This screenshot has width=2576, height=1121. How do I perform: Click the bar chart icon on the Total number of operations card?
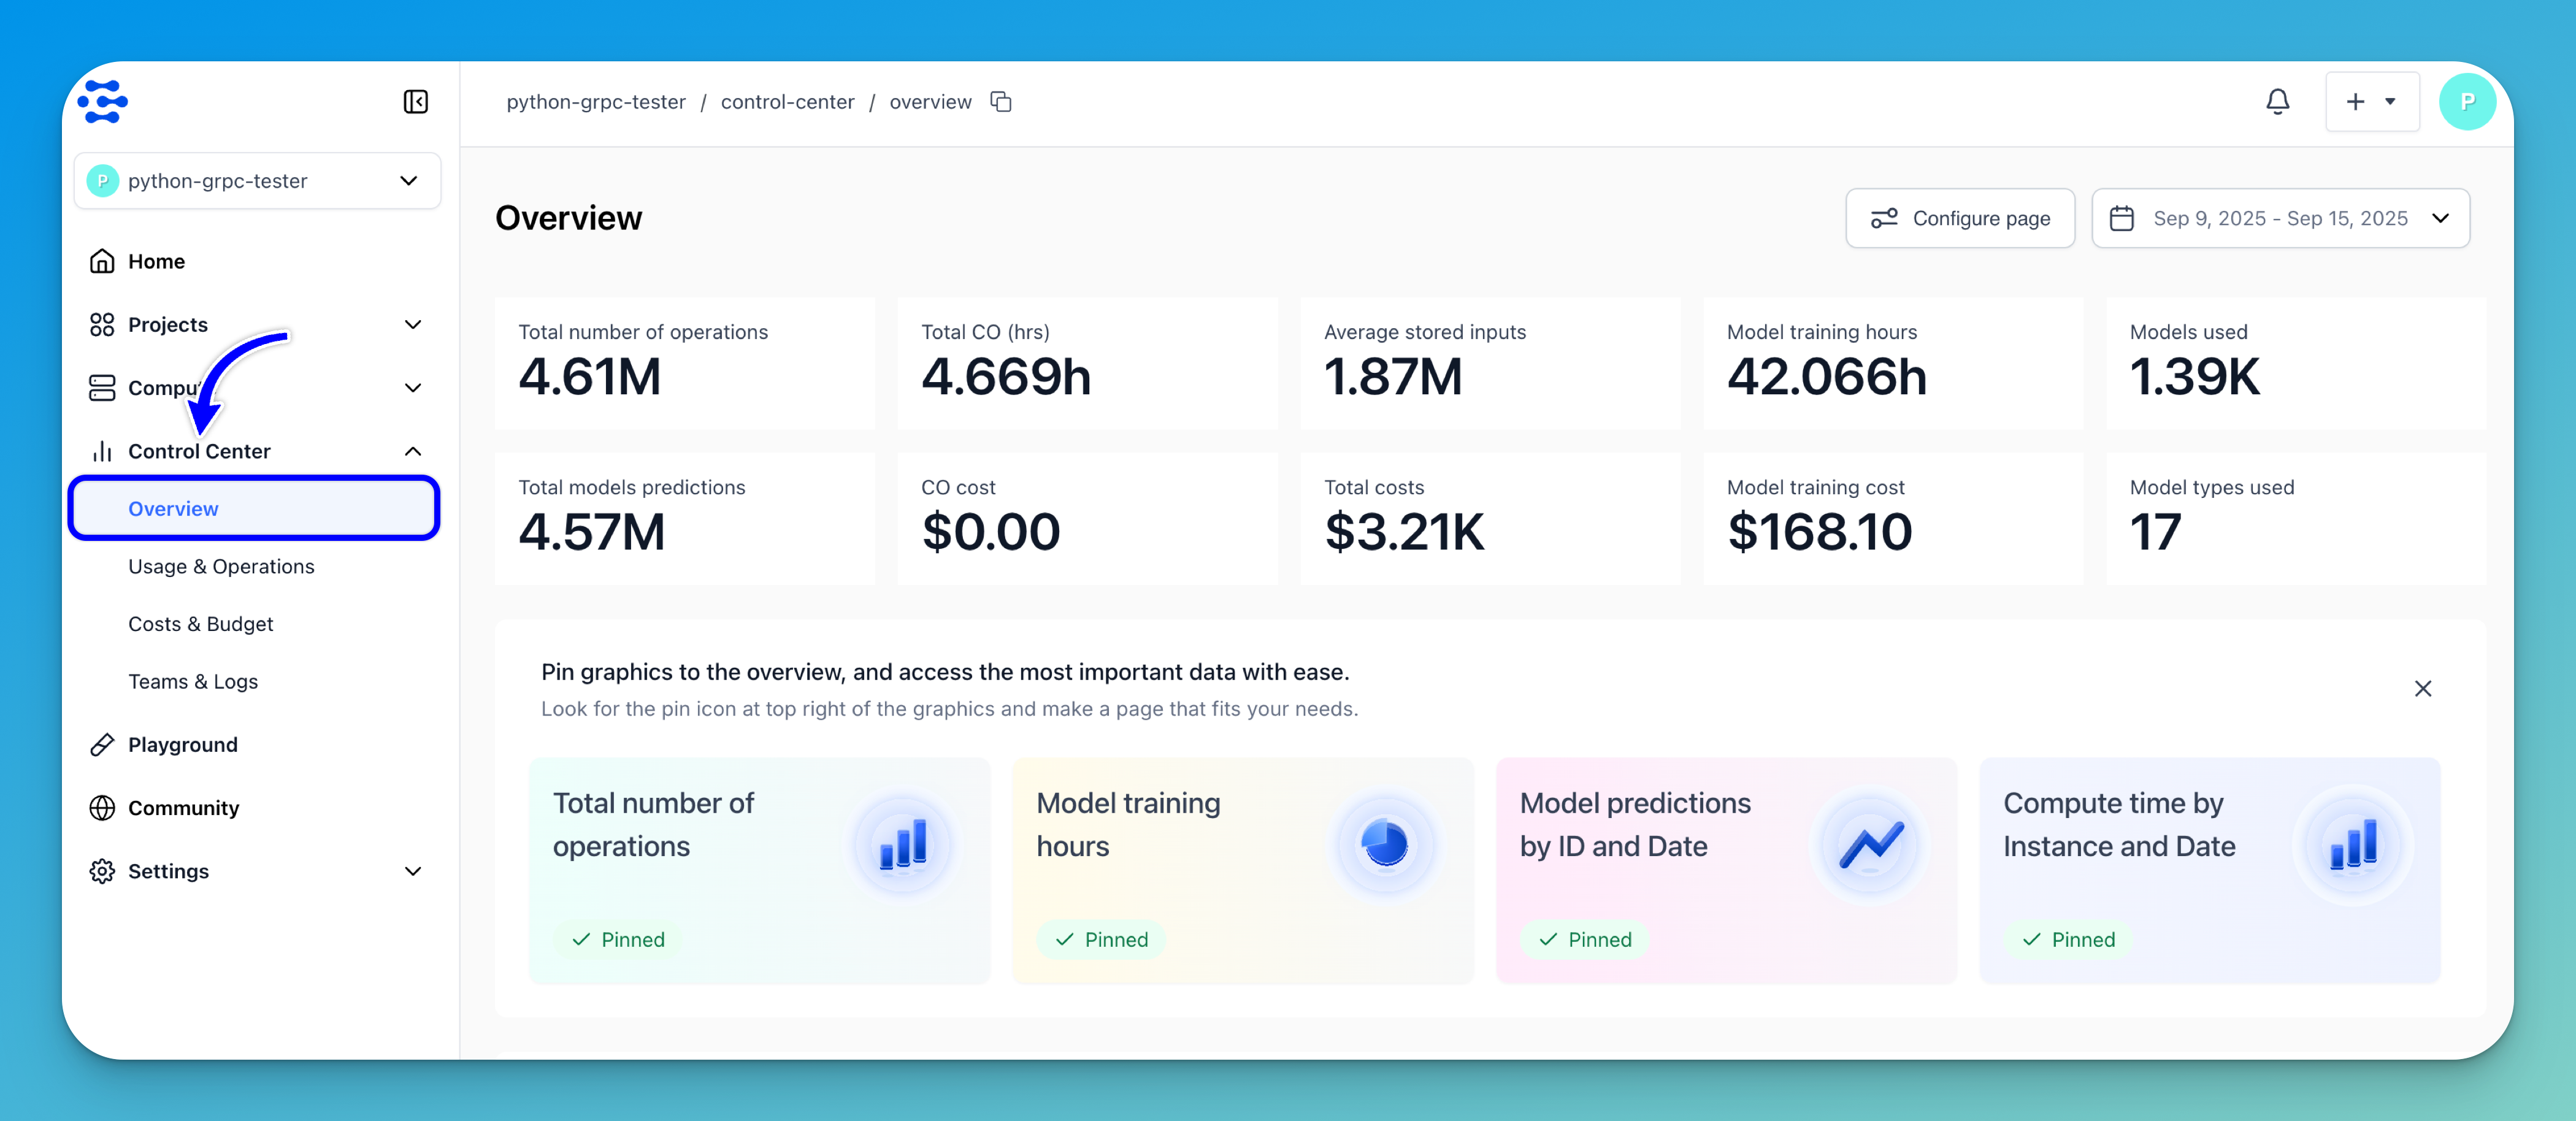point(902,845)
